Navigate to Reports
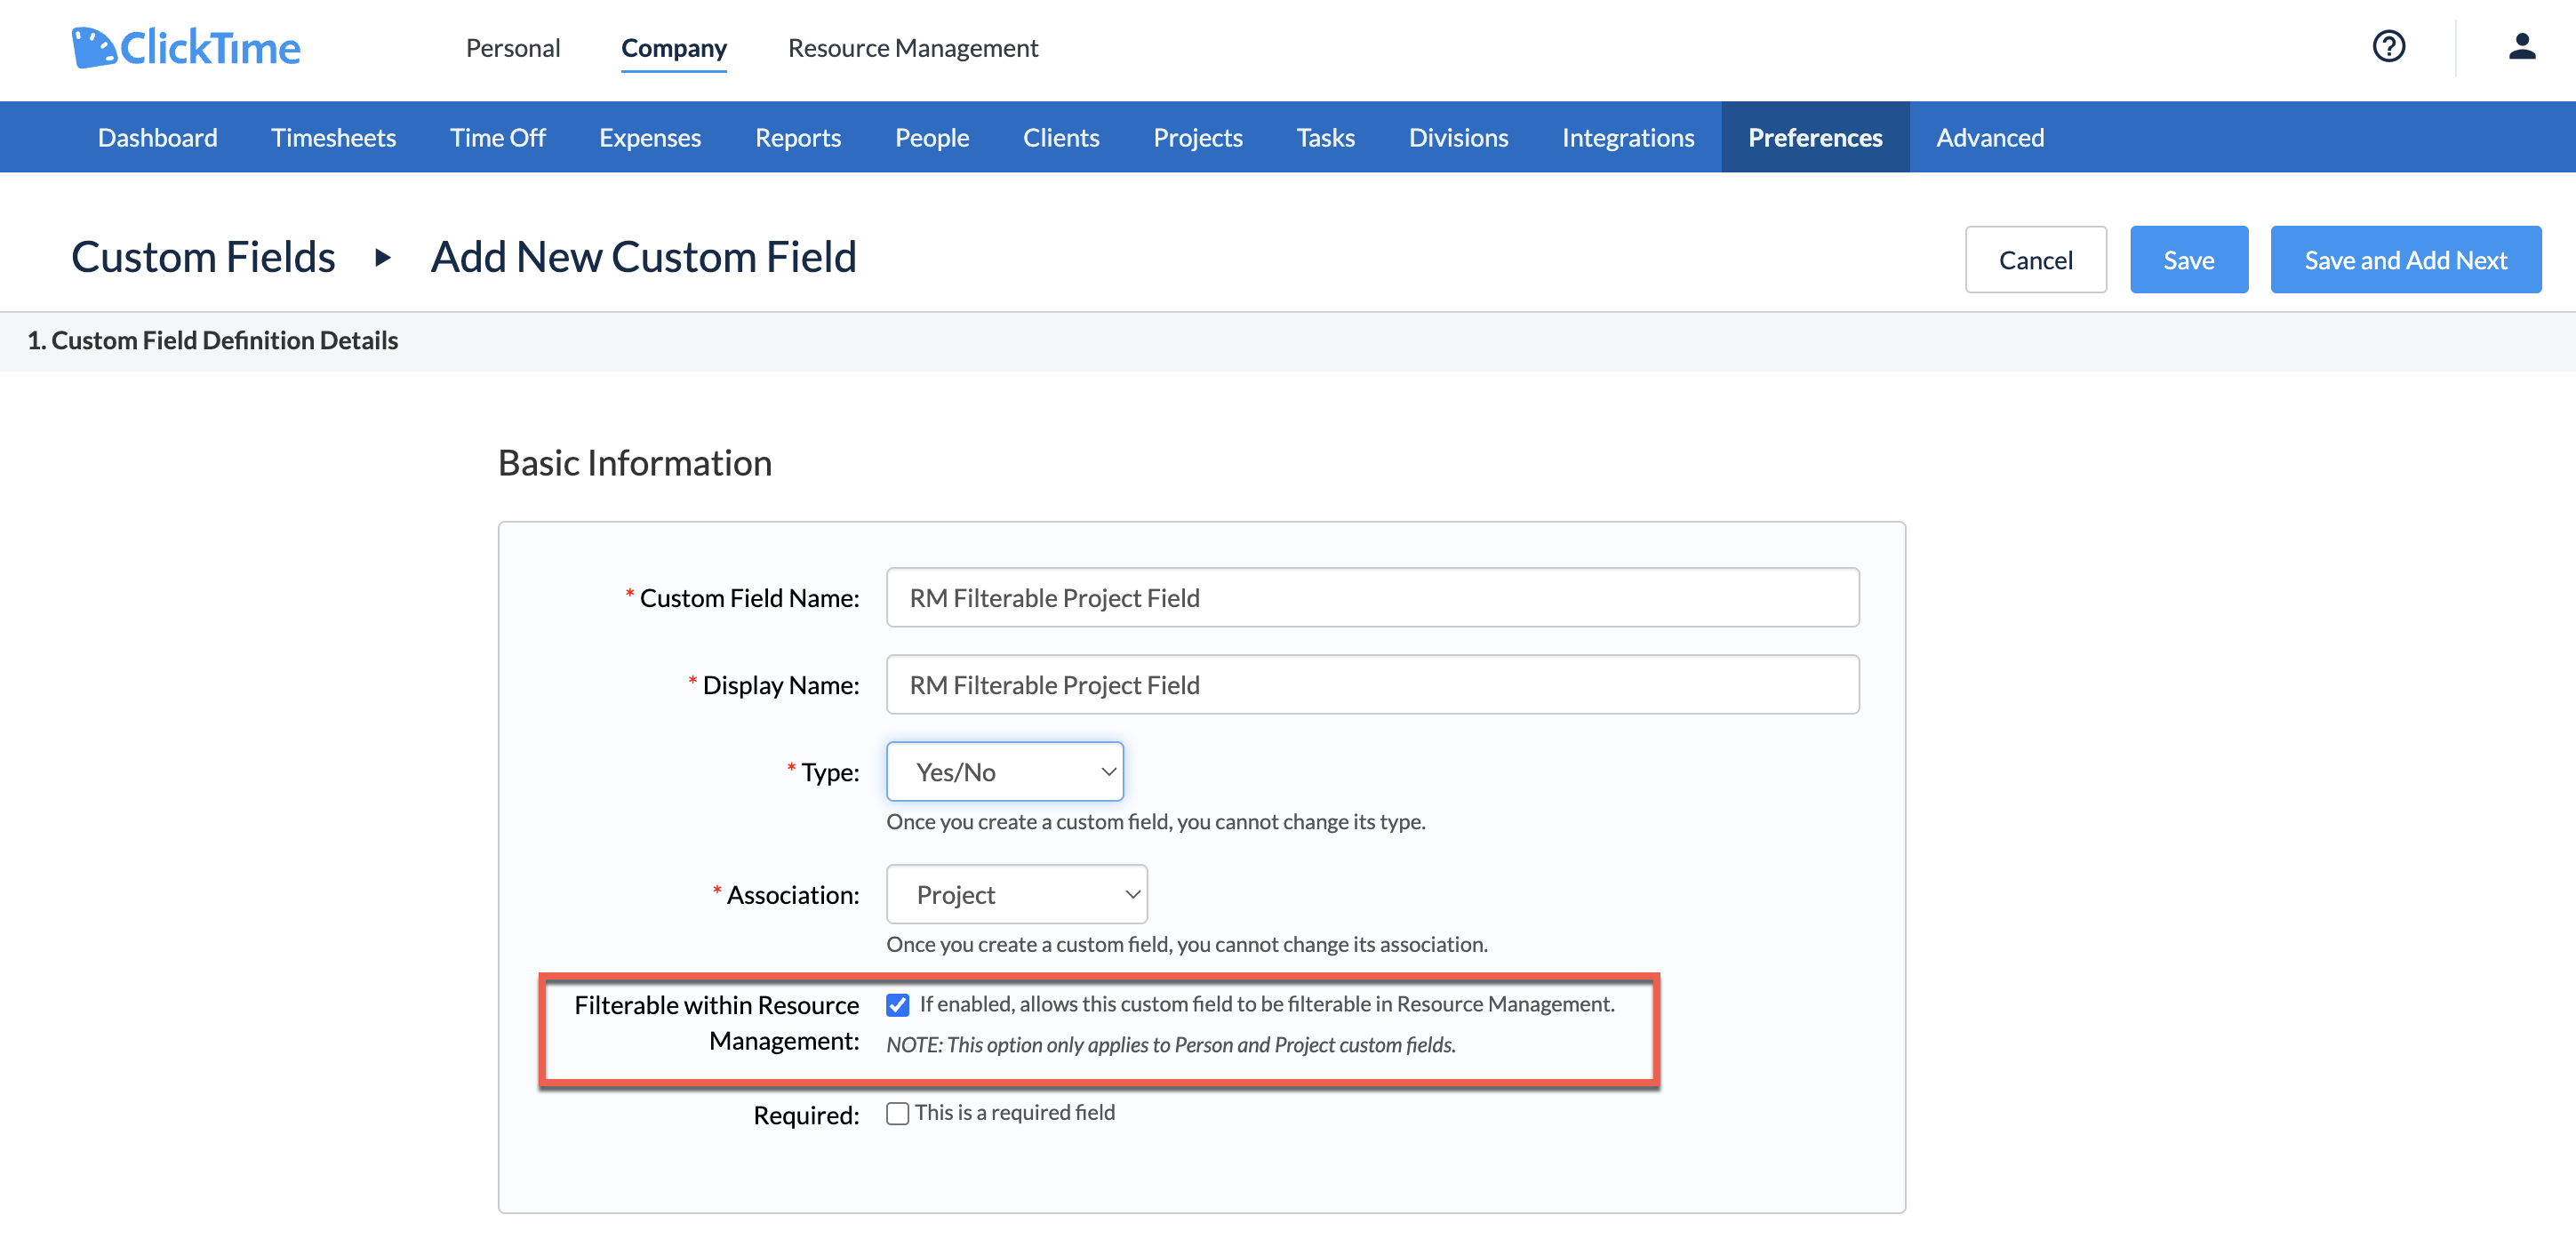 (797, 137)
